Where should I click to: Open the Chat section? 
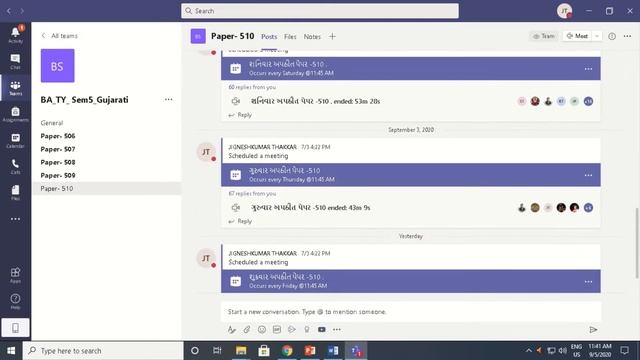pyautogui.click(x=16, y=62)
